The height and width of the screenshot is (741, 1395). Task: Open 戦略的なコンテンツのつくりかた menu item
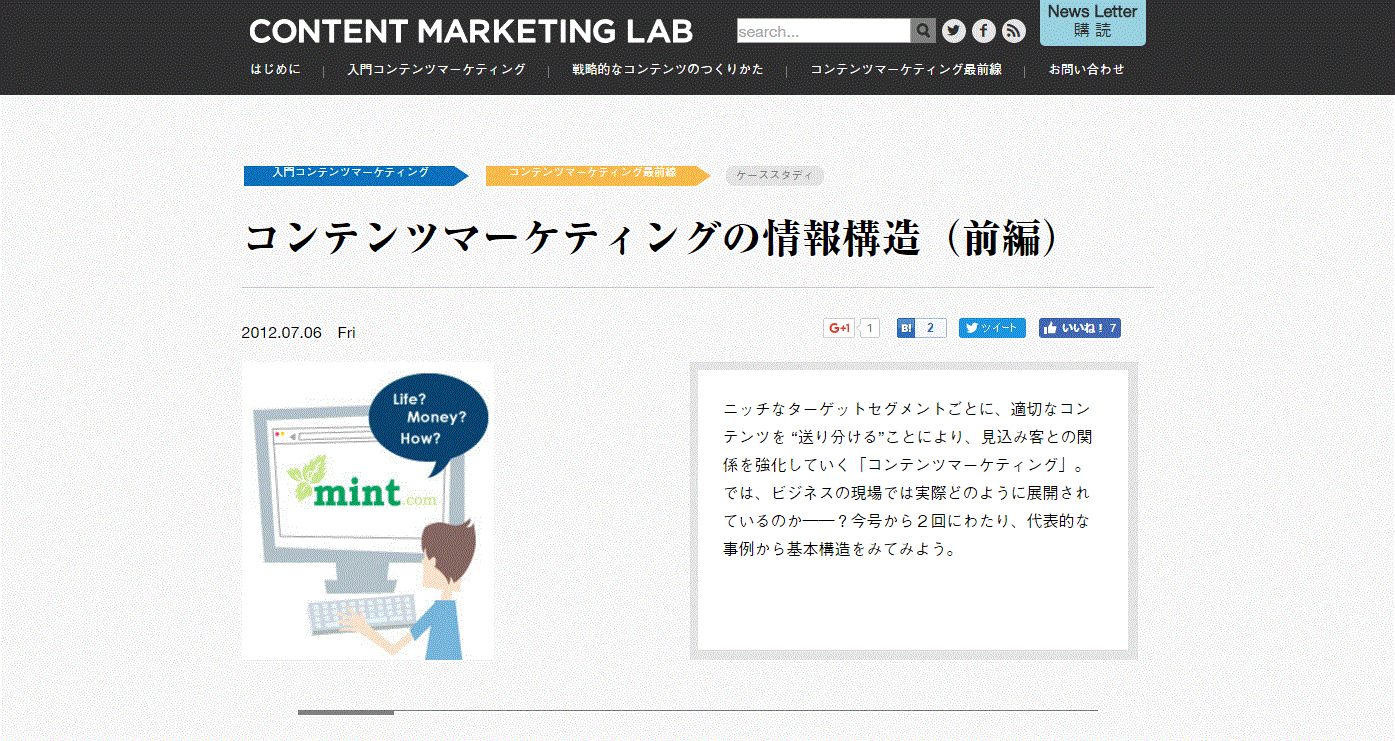pos(668,70)
